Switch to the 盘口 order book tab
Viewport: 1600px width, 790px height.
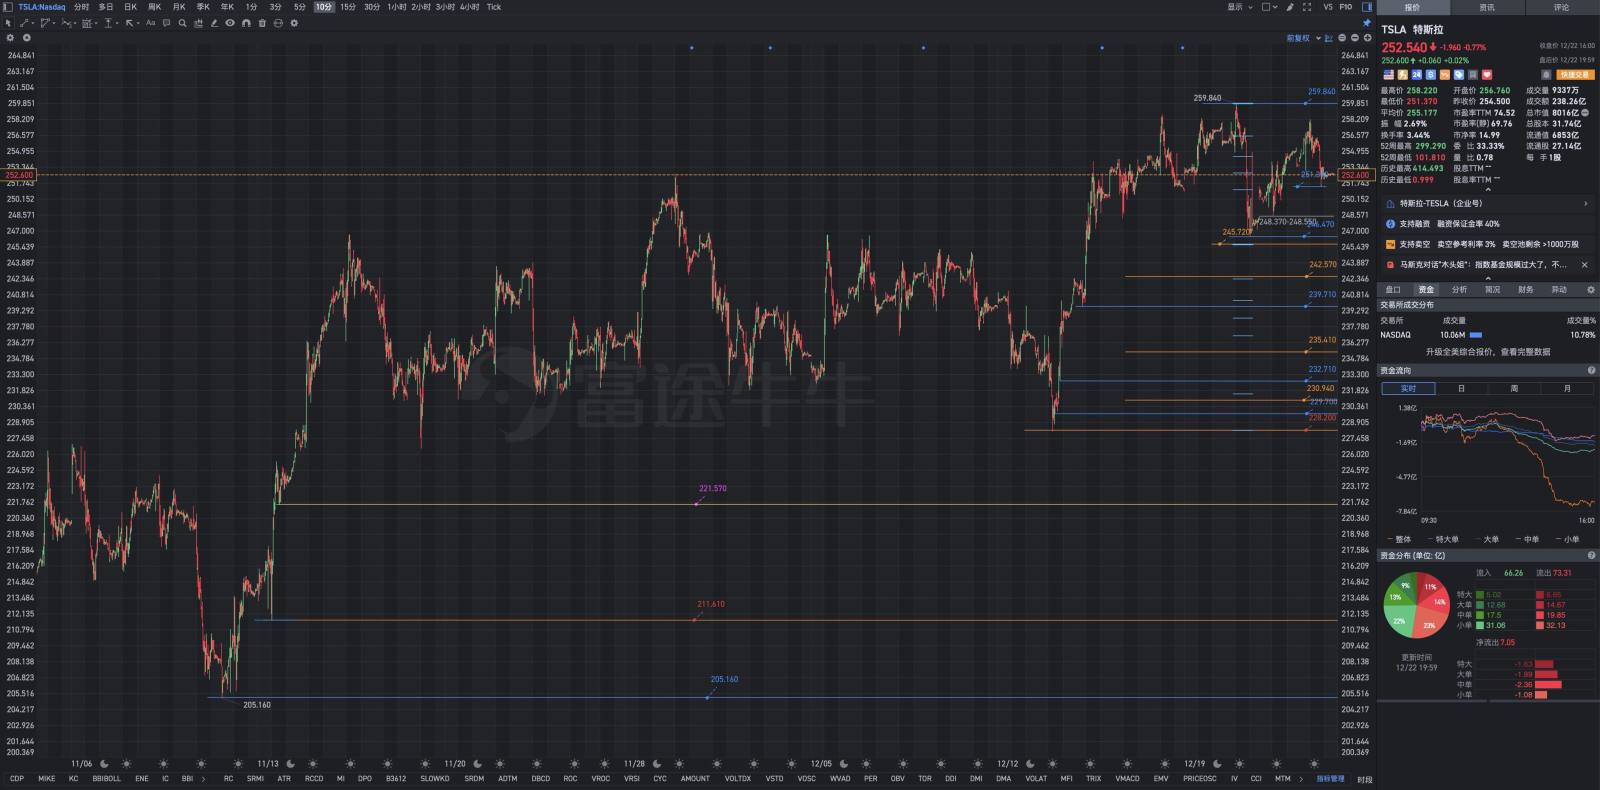1392,289
